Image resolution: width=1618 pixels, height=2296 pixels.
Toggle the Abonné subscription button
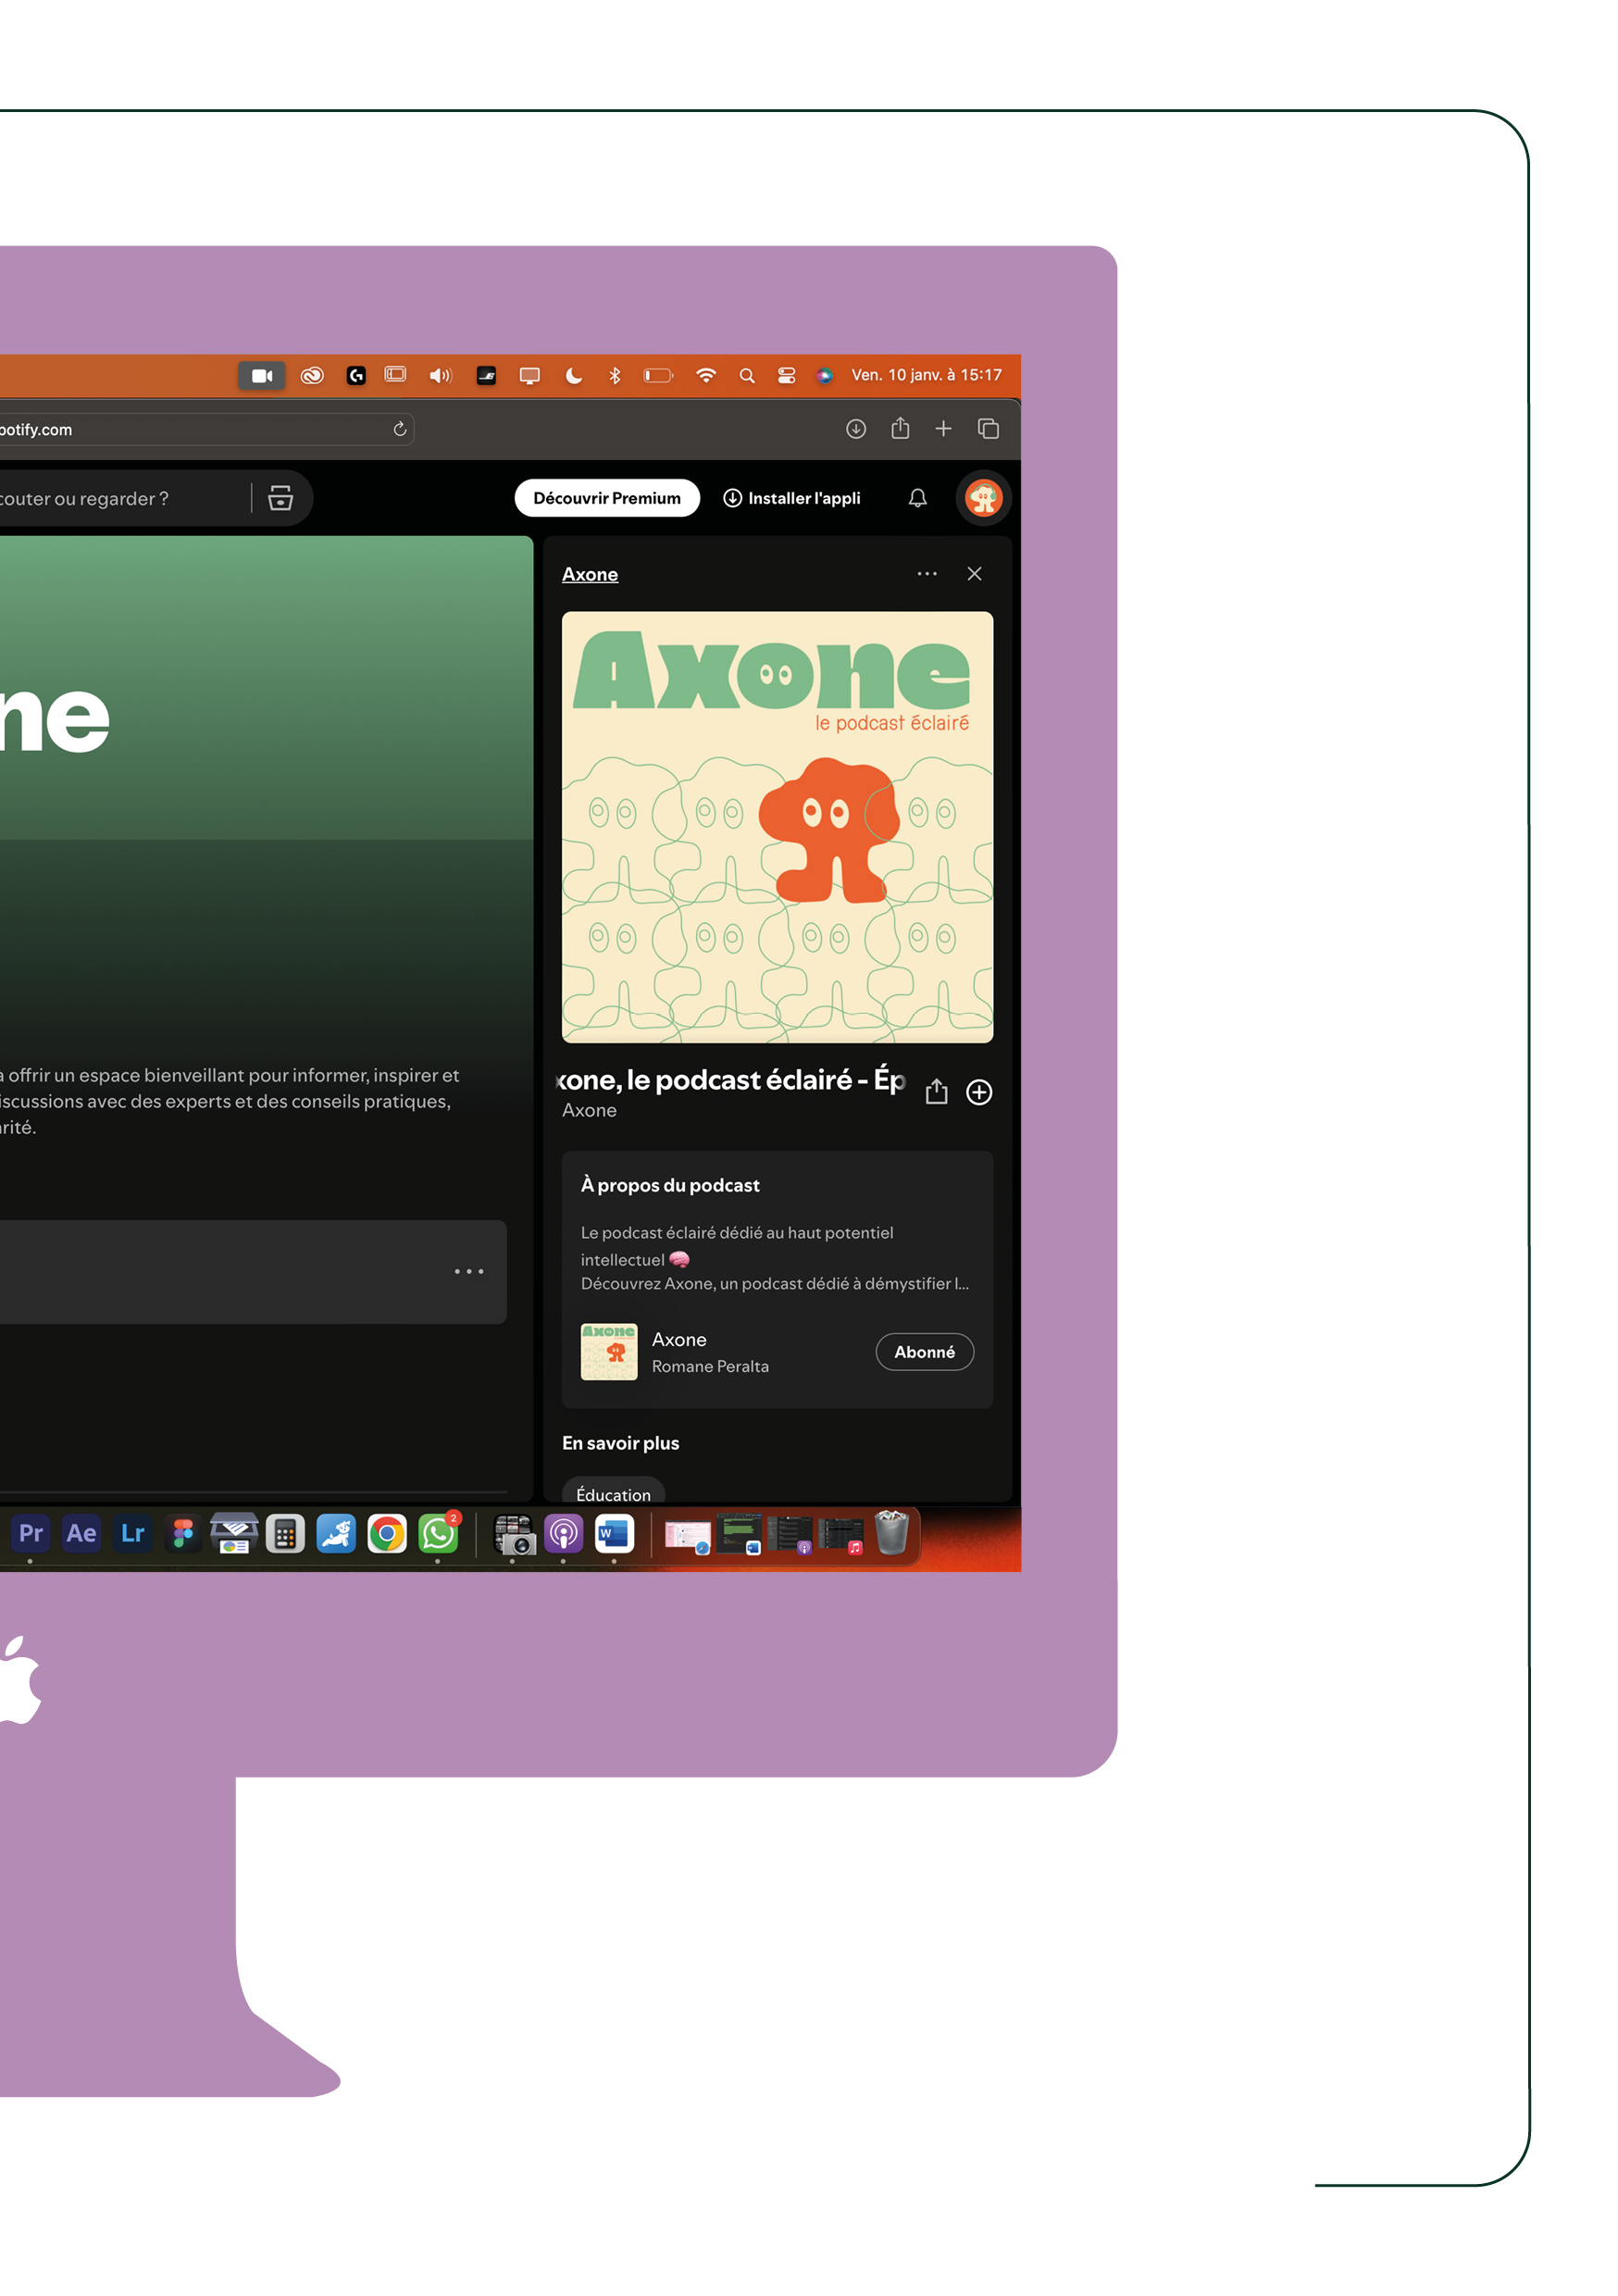924,1352
